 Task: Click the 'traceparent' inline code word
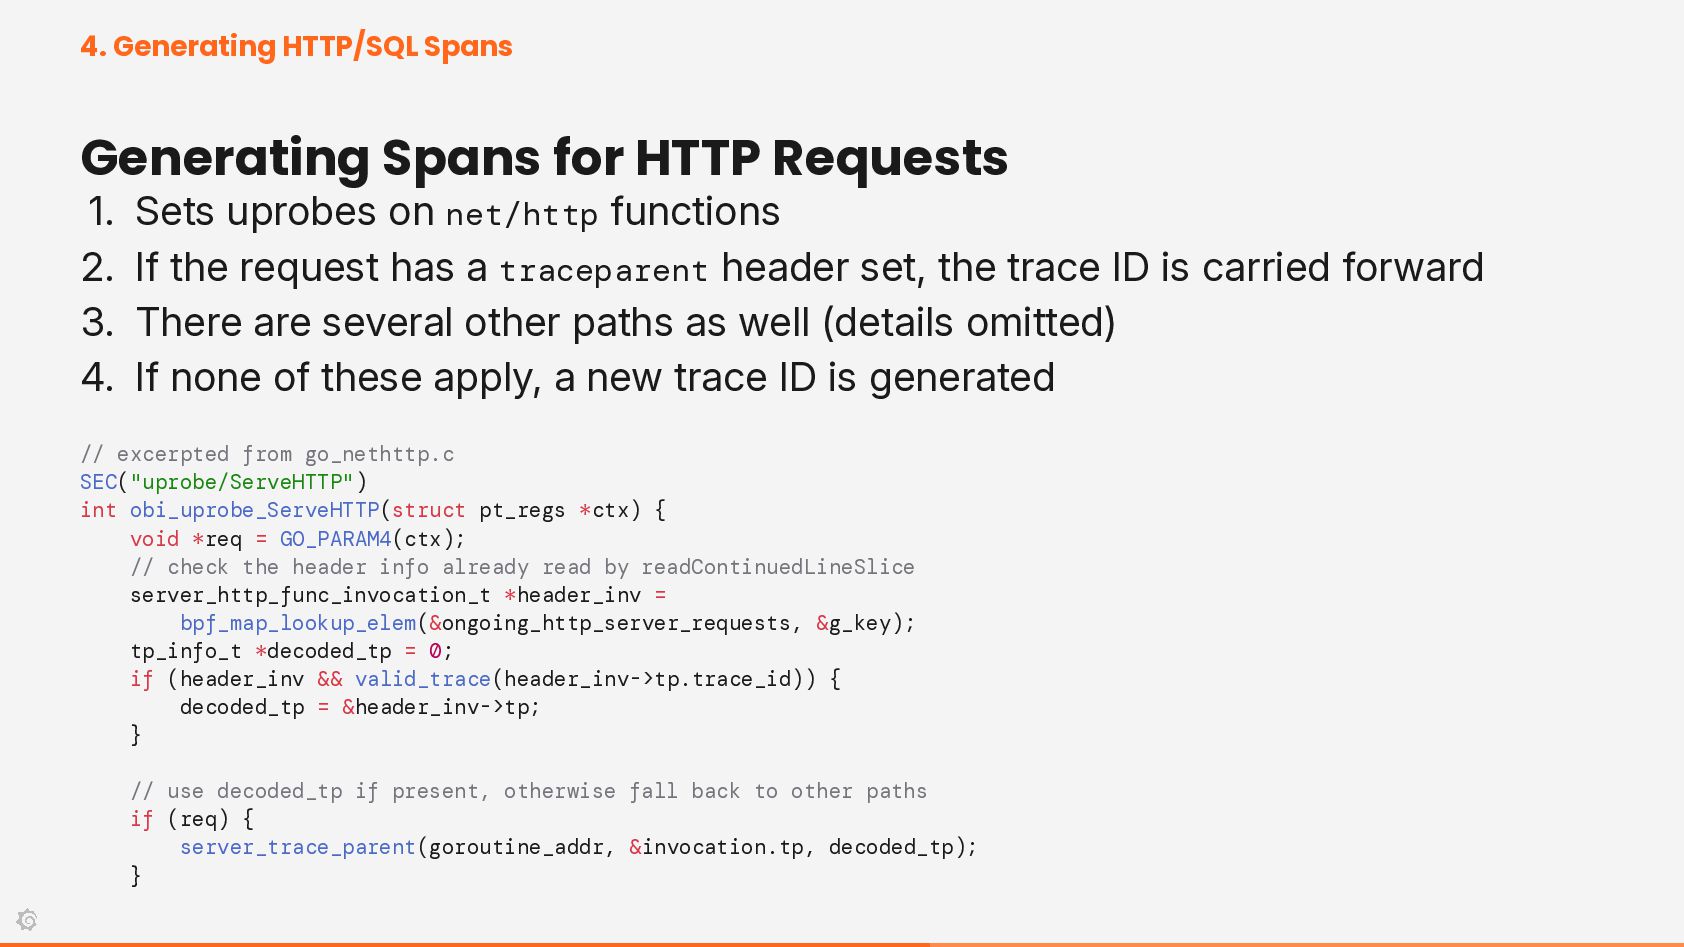603,270
